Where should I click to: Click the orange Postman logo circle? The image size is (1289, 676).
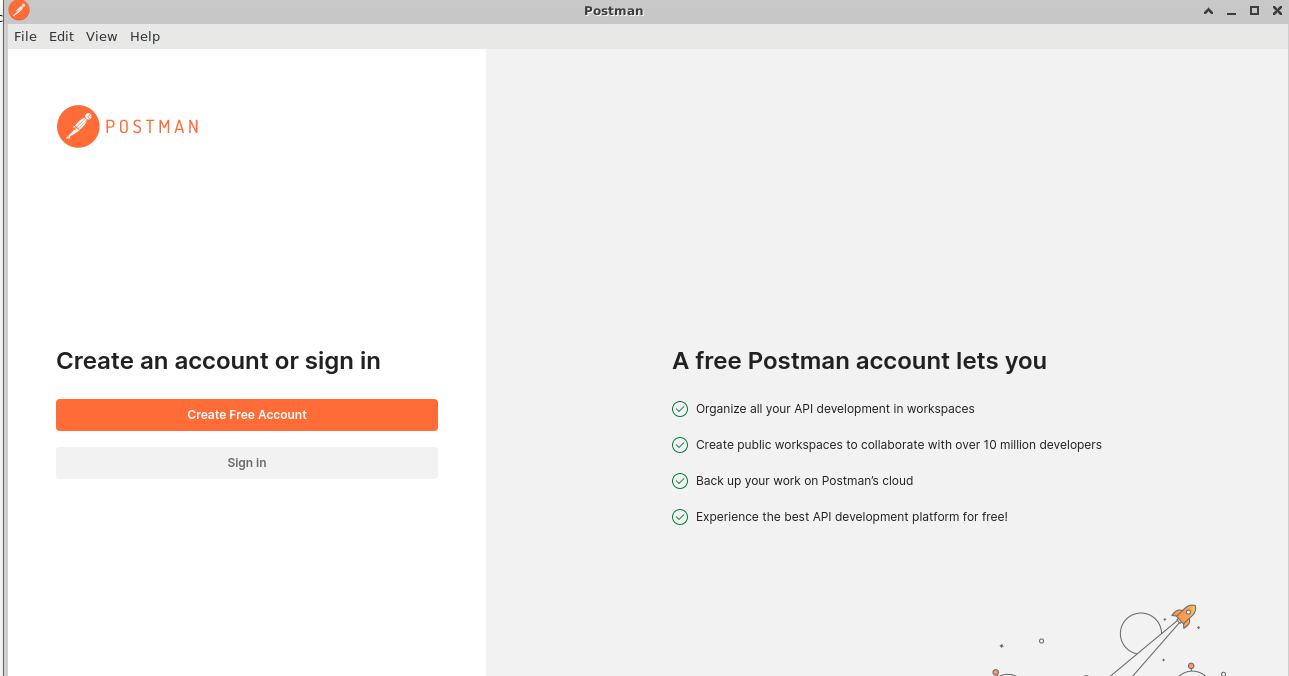pos(78,126)
